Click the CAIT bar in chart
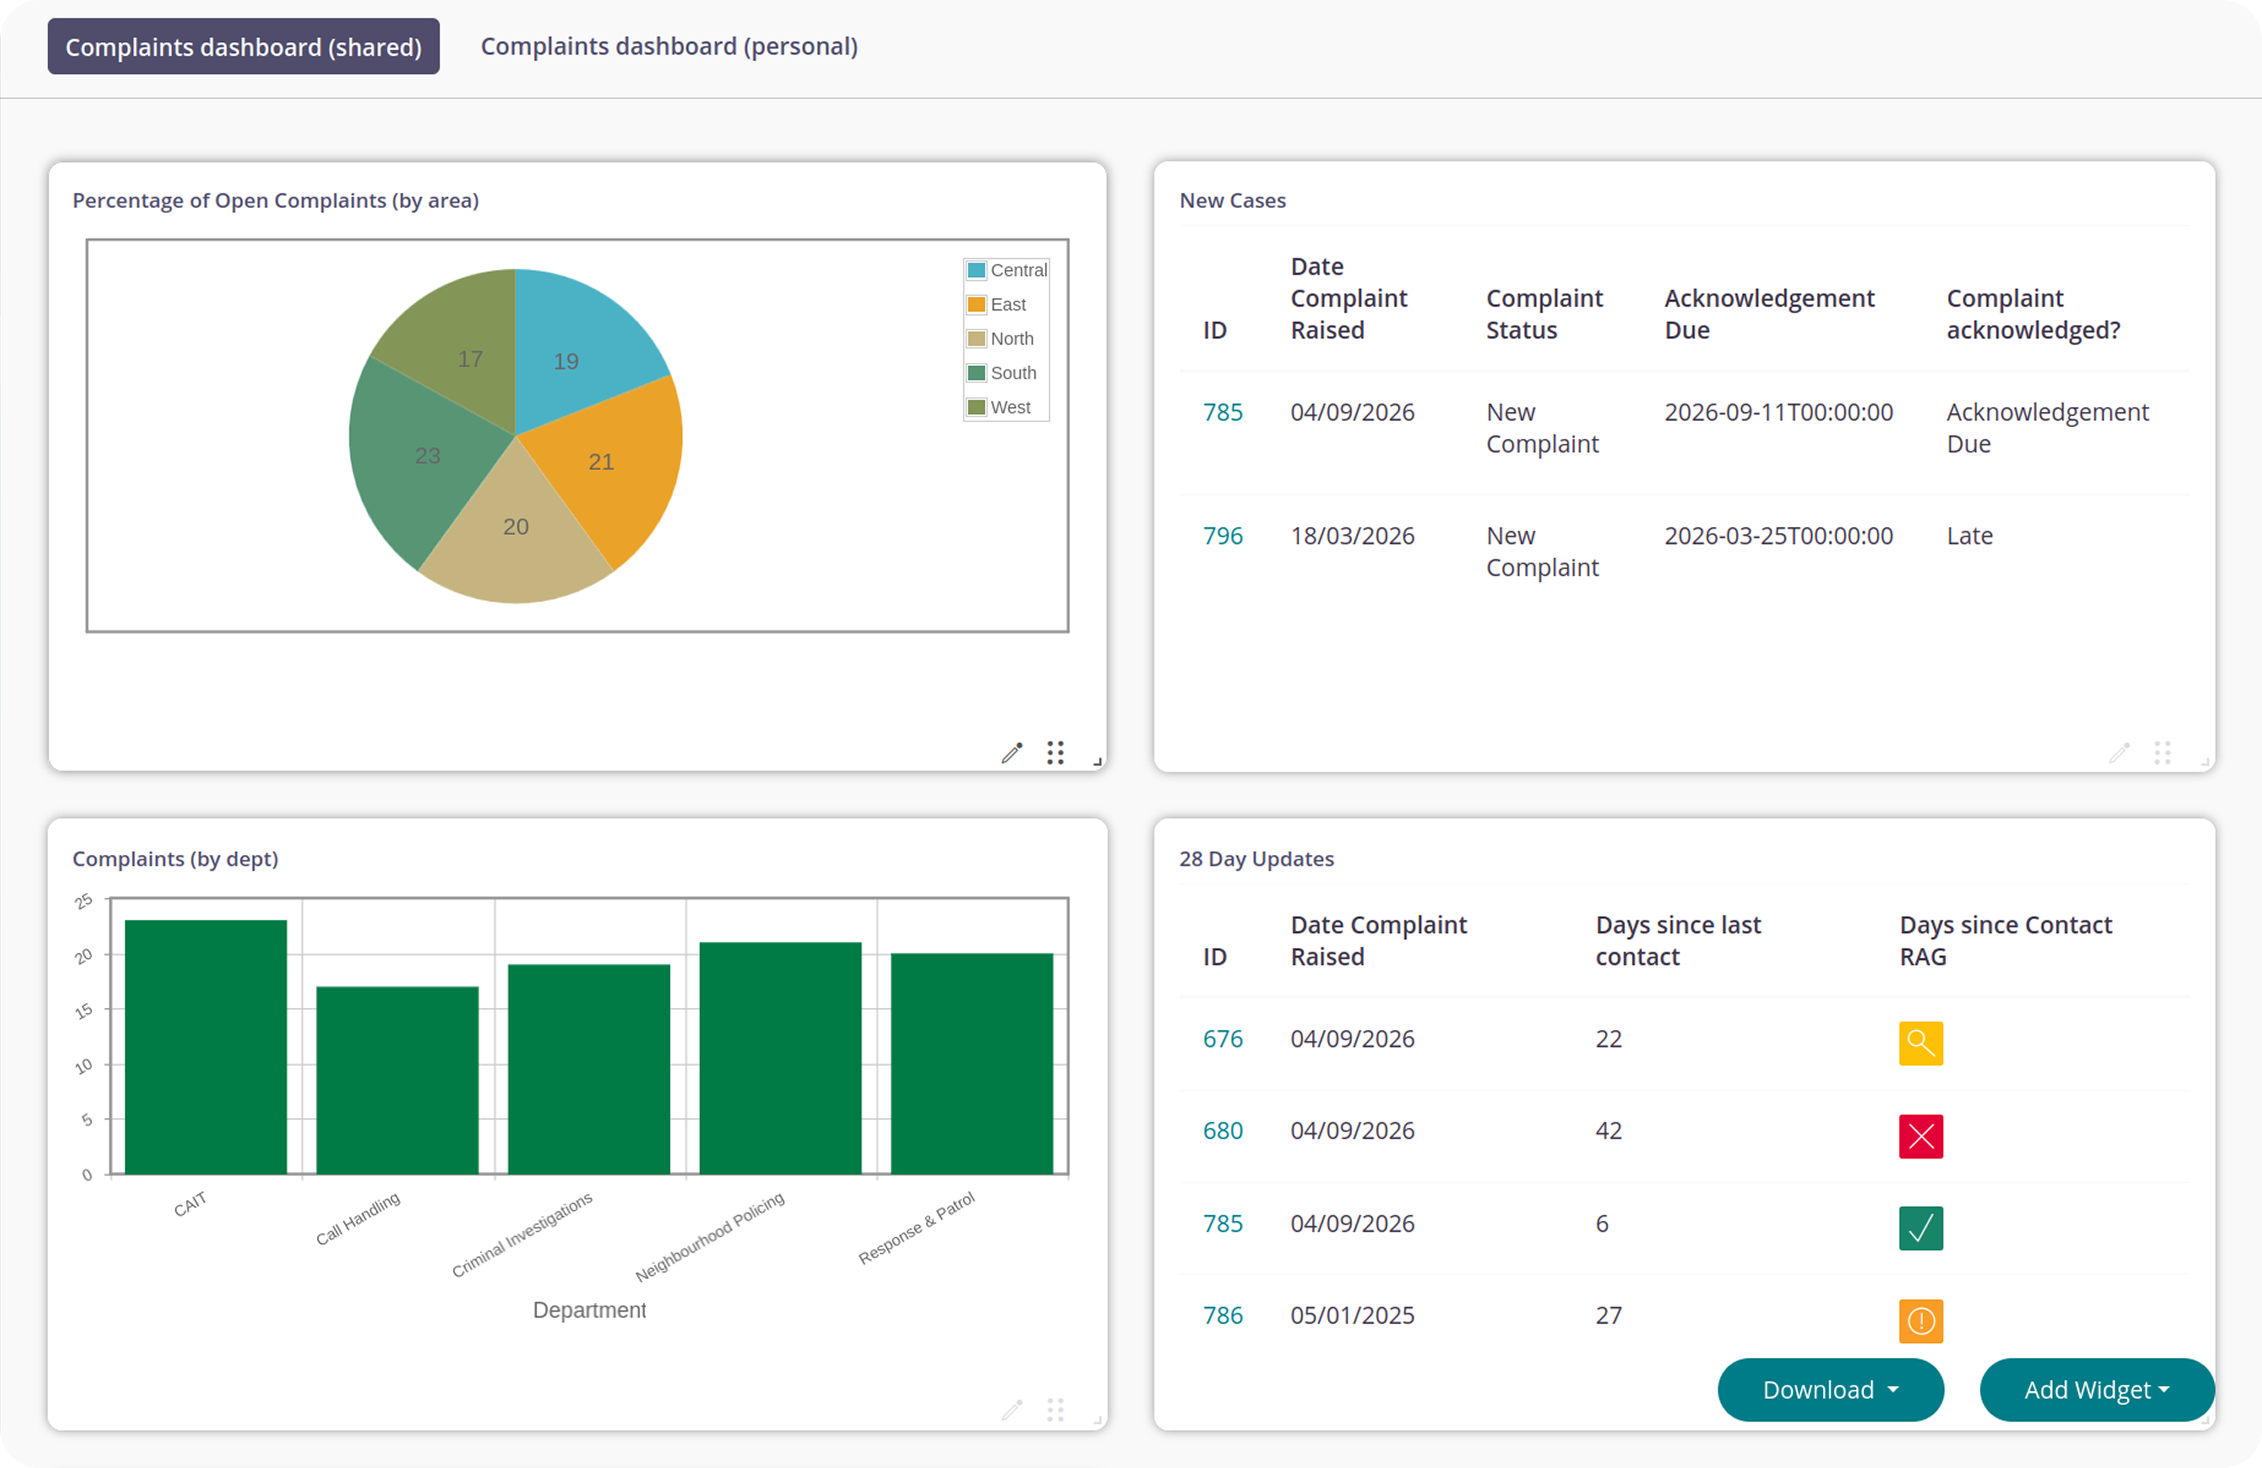This screenshot has width=2262, height=1468. click(206, 1047)
